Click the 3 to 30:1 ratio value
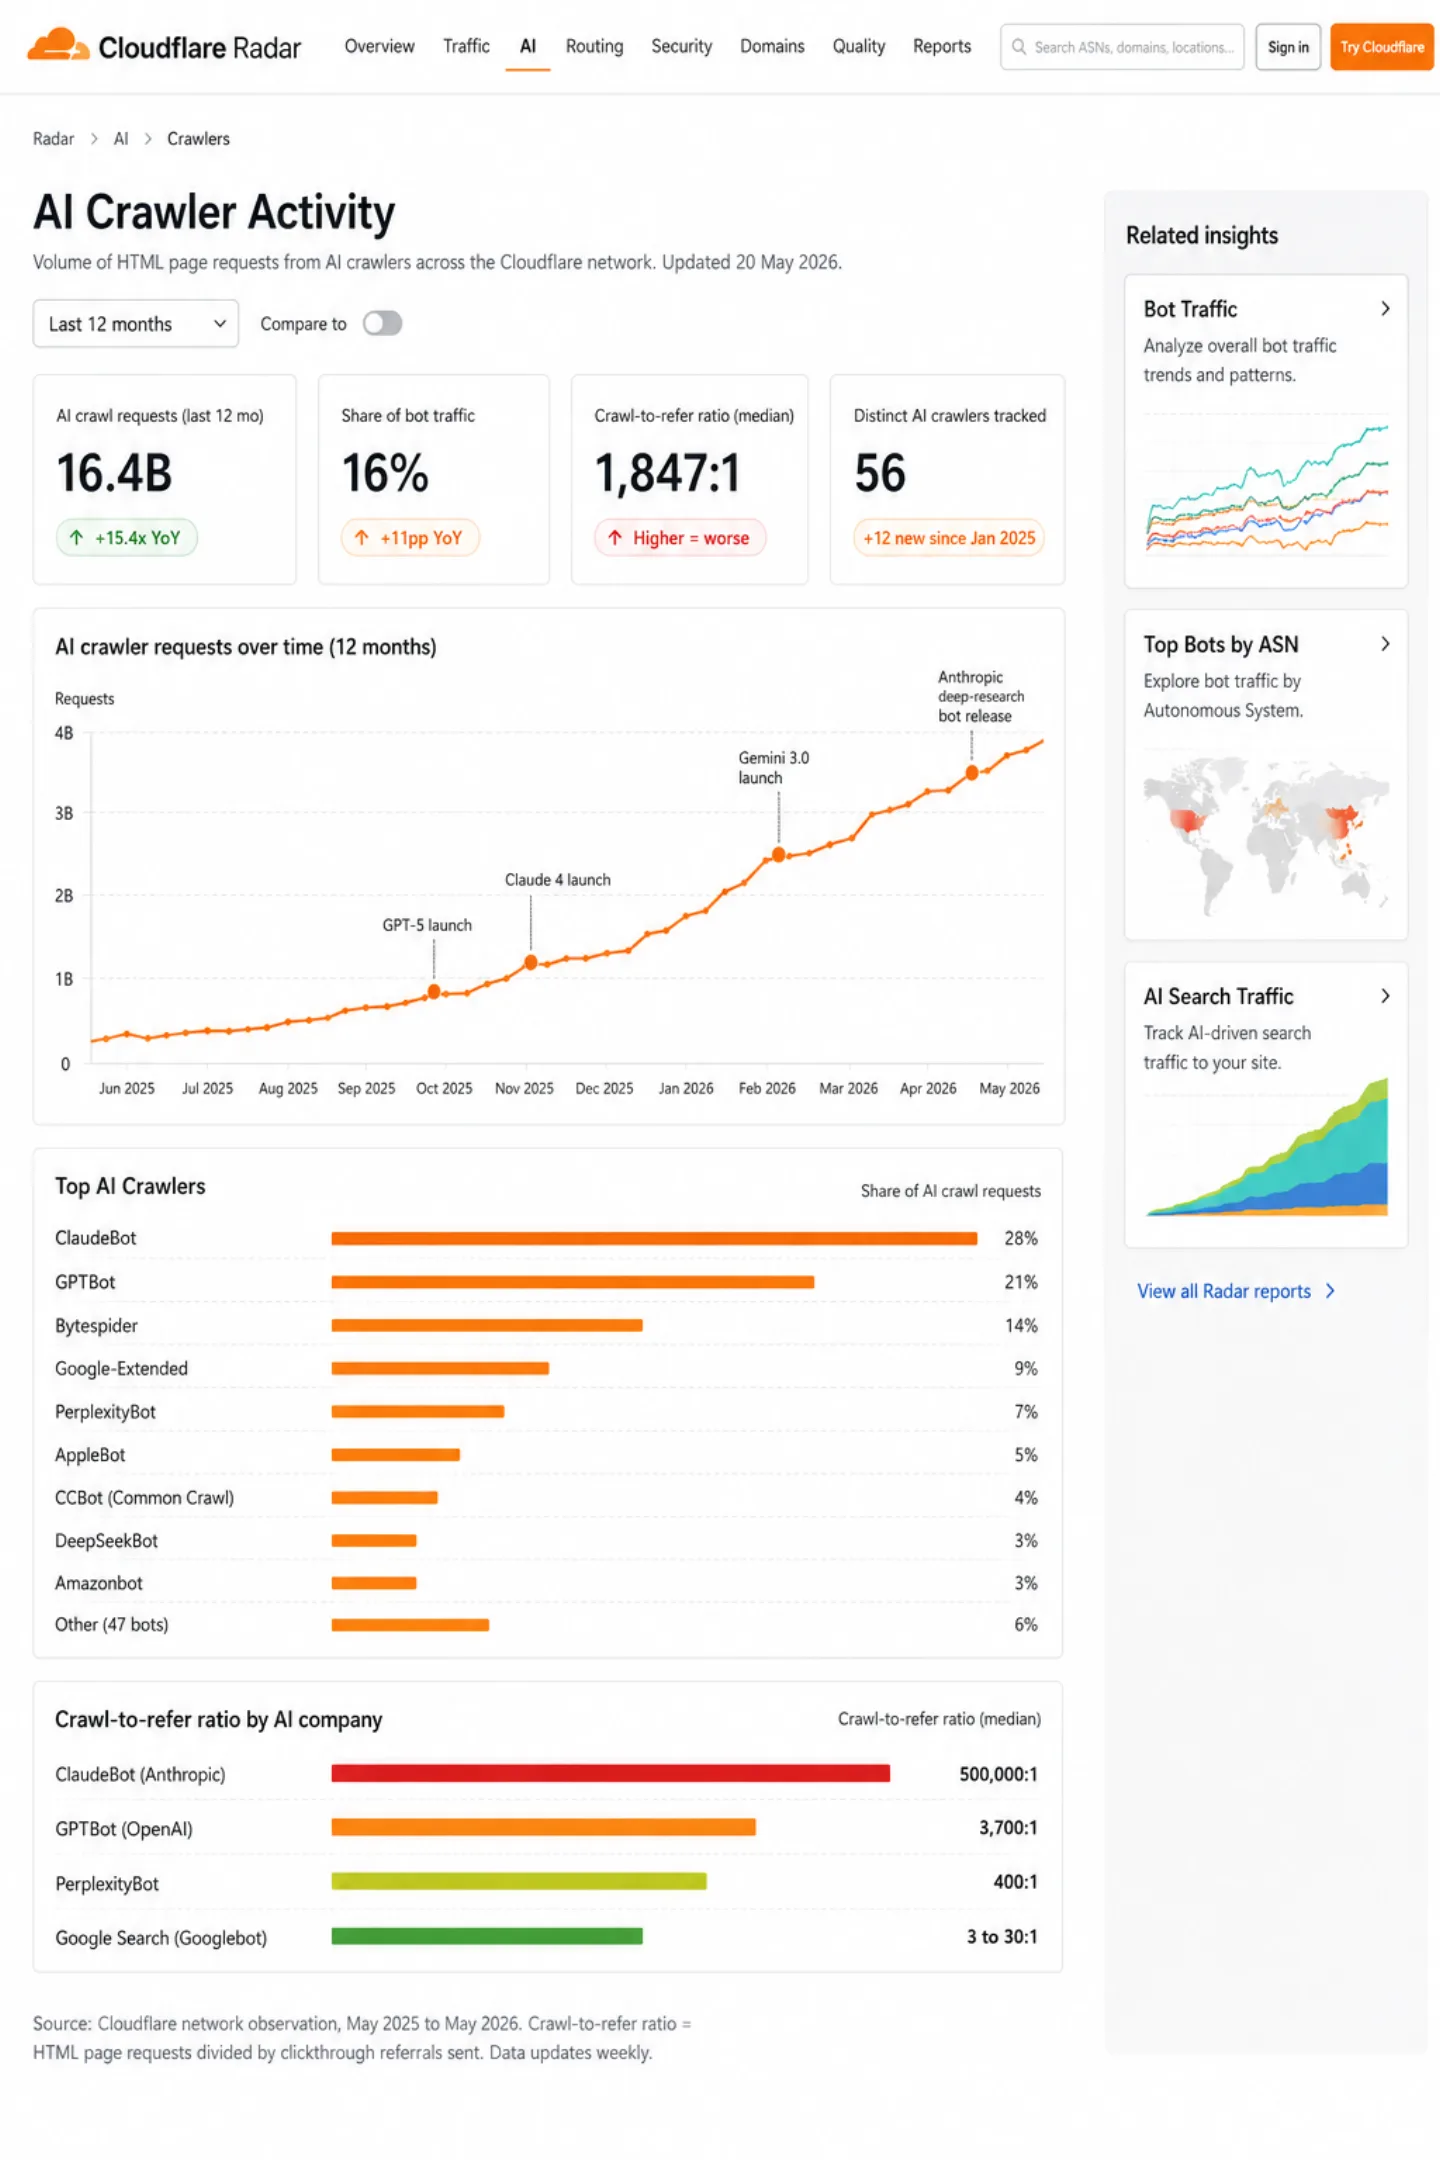The height and width of the screenshot is (2160, 1440). coord(1002,1937)
